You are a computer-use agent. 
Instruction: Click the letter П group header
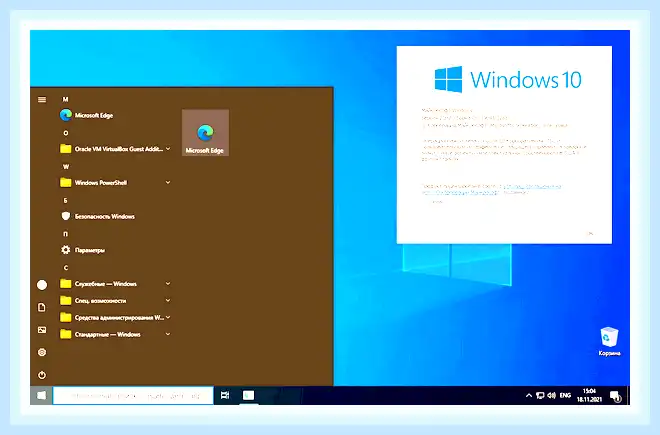click(x=65, y=234)
